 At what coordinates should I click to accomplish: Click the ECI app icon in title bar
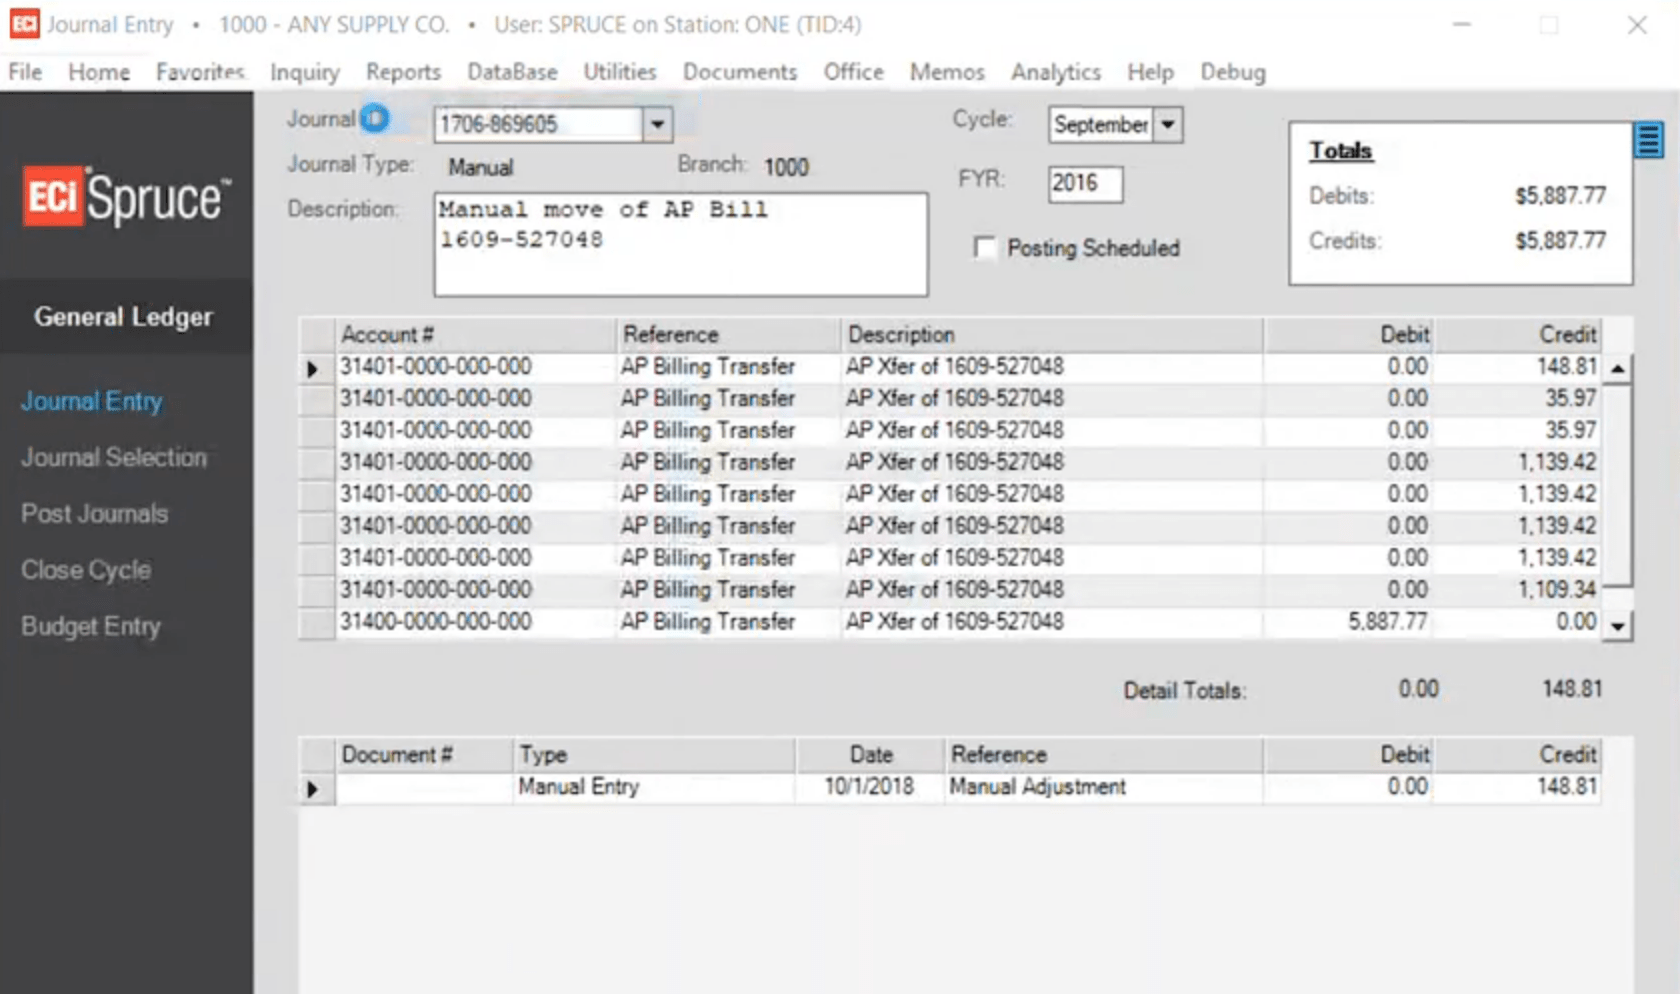point(24,24)
